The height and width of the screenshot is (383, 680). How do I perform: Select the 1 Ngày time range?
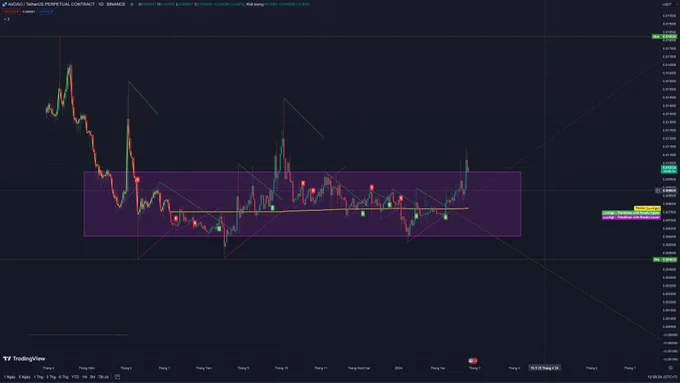pyautogui.click(x=10, y=377)
